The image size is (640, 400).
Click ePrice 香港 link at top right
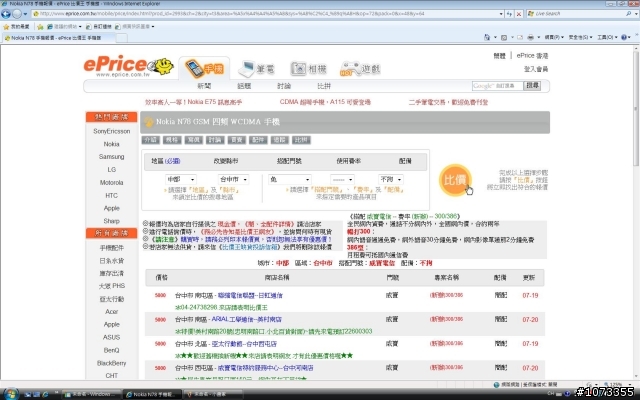click(x=532, y=56)
